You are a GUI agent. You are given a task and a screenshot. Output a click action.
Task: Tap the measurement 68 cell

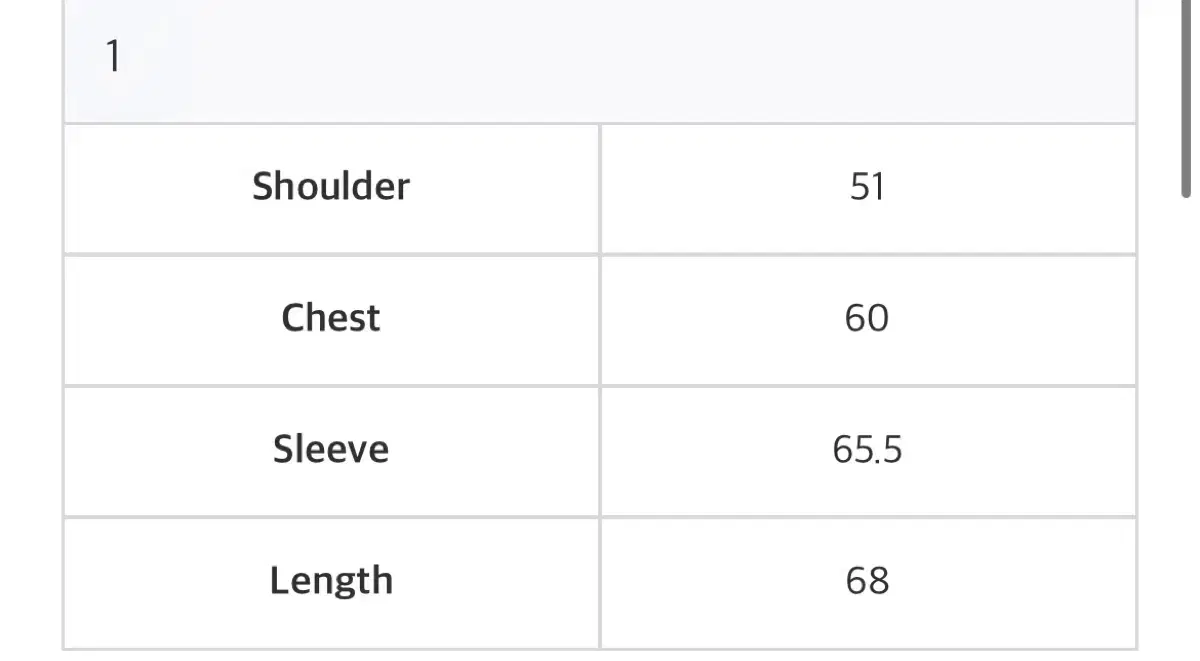tap(867, 581)
